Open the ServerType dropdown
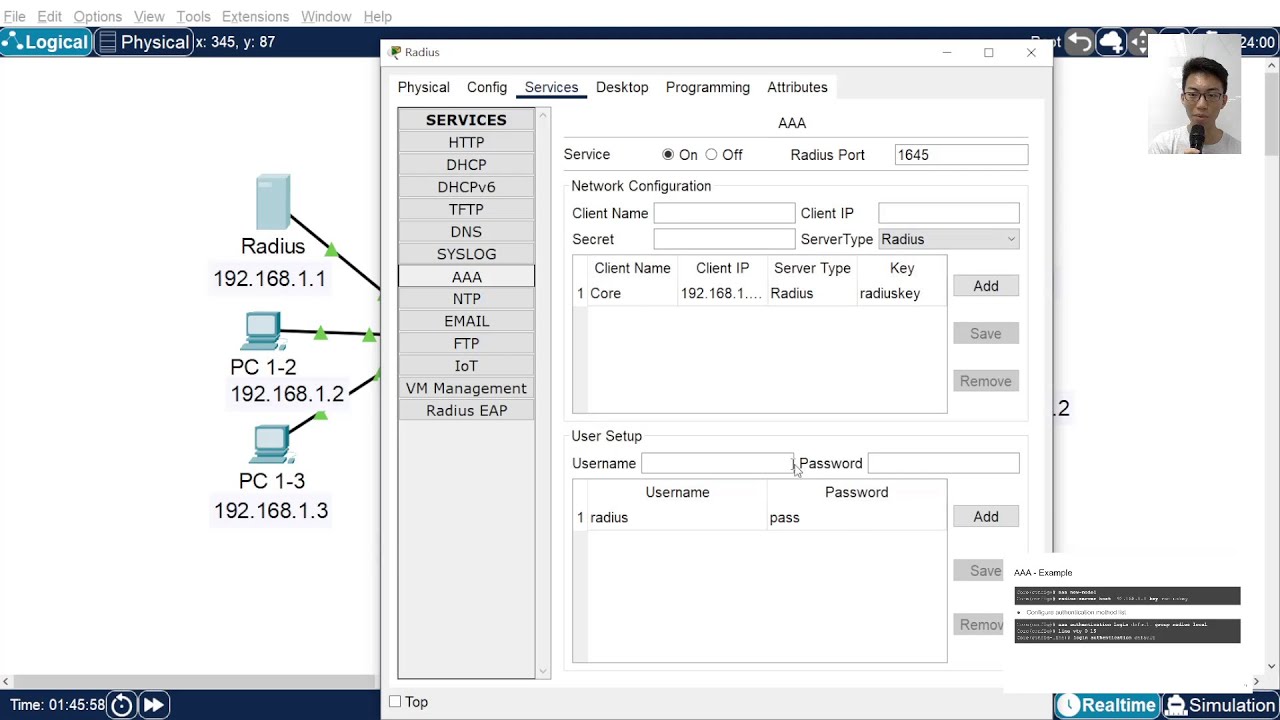 (948, 239)
